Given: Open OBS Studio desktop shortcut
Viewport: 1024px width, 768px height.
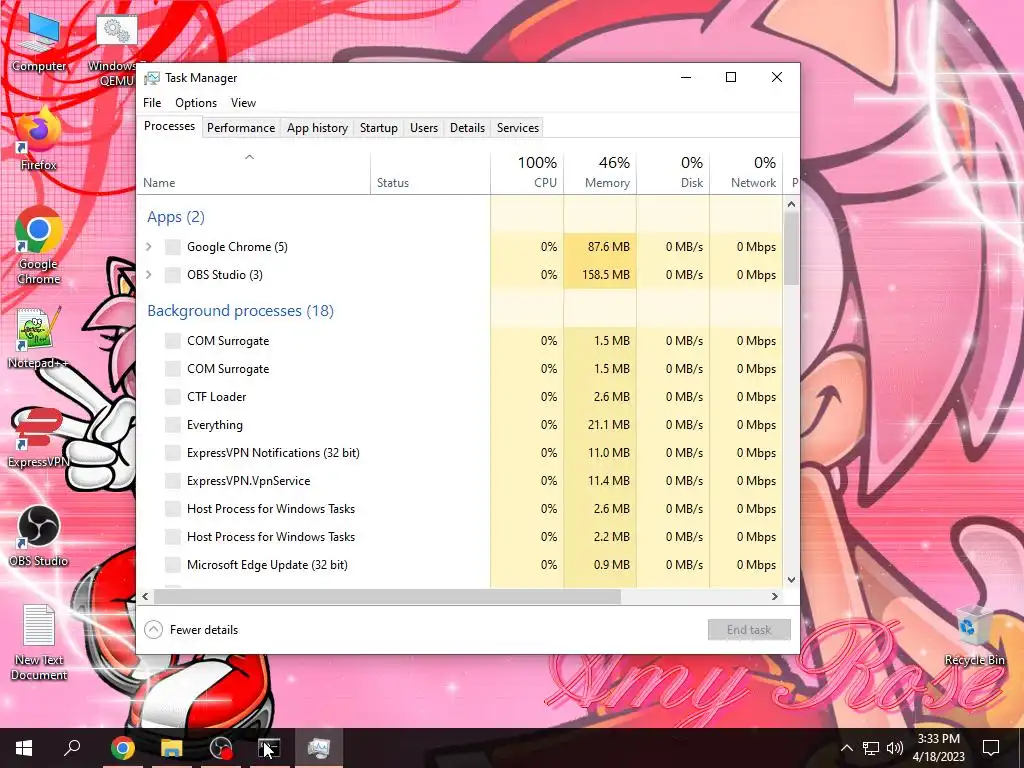Looking at the screenshot, I should coord(39,536).
